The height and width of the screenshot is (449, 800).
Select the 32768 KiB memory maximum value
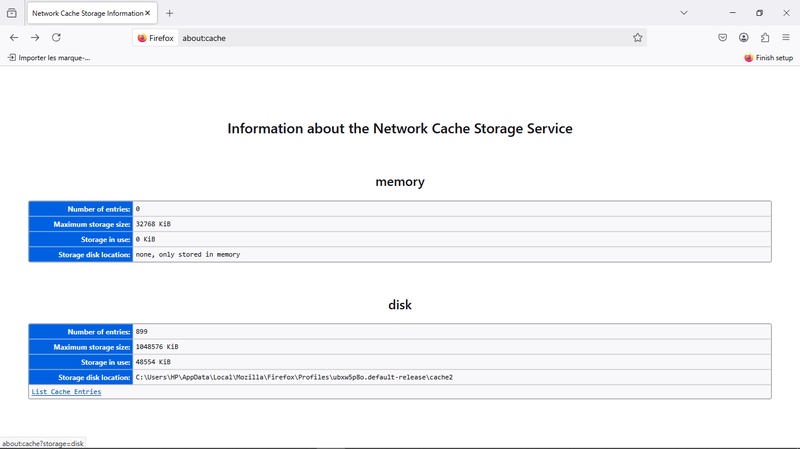(x=153, y=224)
